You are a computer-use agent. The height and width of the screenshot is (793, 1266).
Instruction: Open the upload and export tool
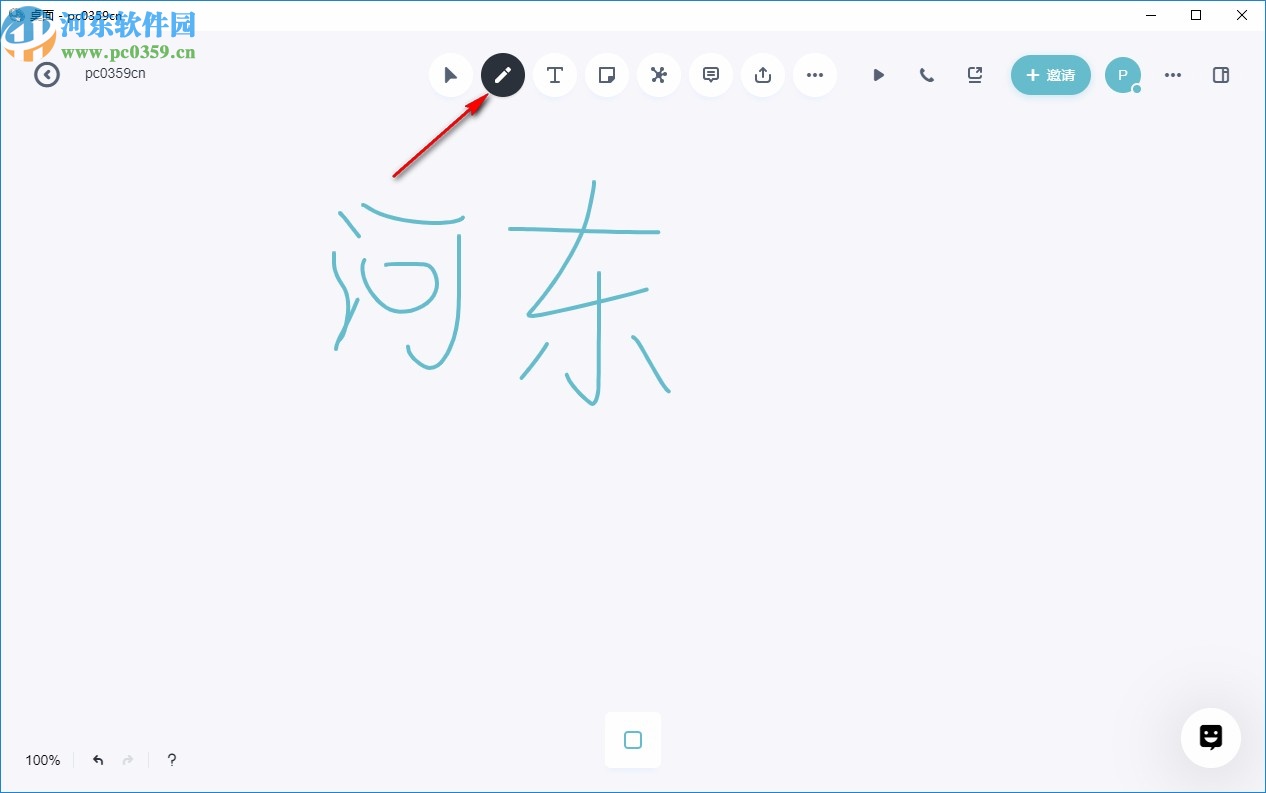(x=763, y=74)
